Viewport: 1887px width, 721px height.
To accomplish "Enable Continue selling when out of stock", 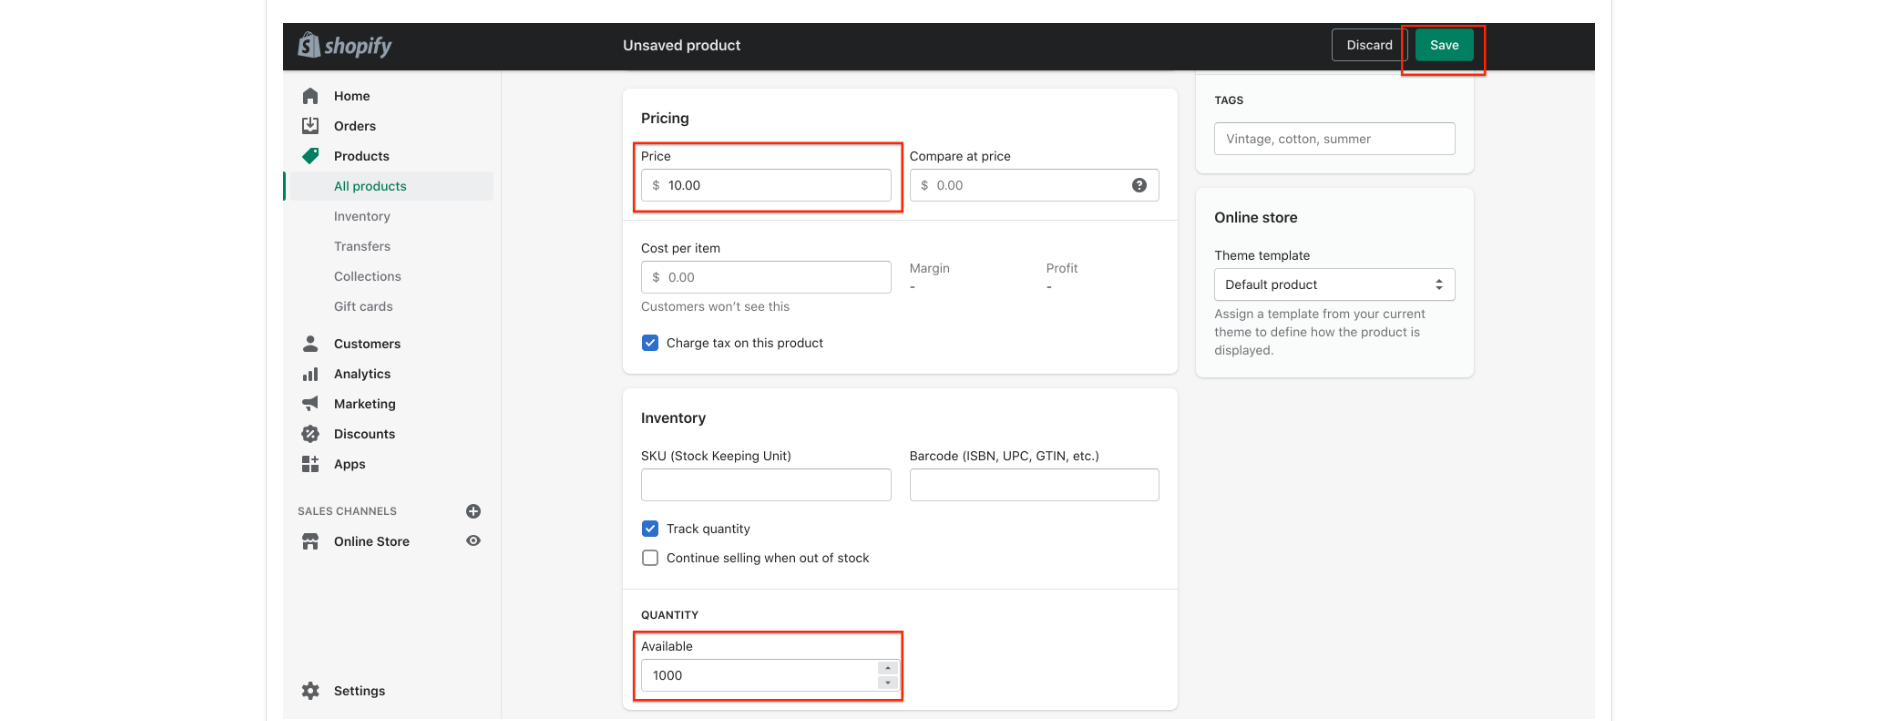I will coord(650,558).
